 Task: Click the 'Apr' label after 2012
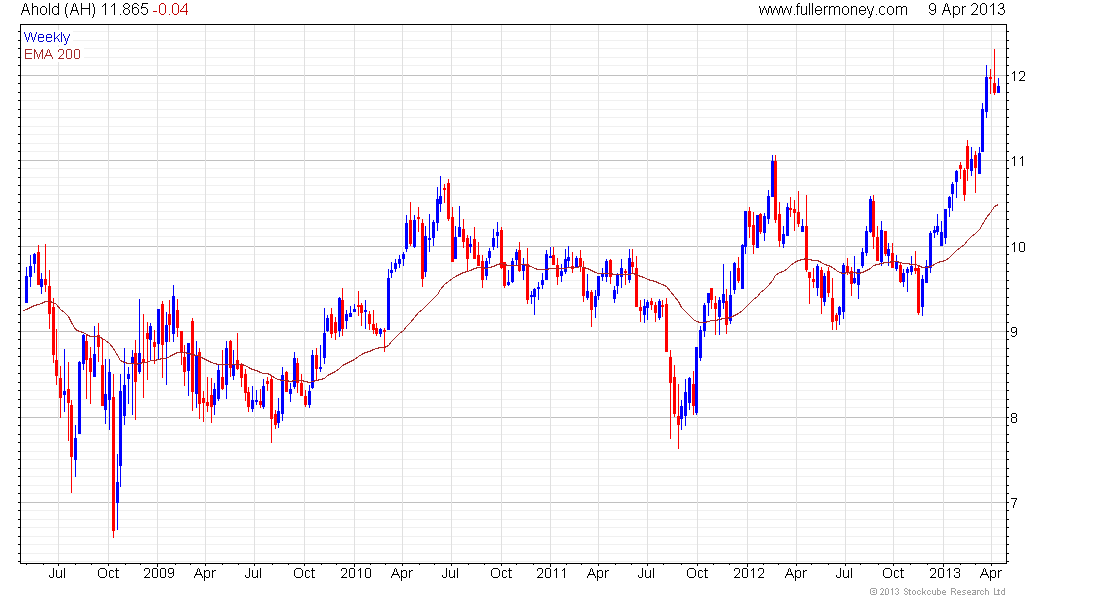(x=796, y=573)
